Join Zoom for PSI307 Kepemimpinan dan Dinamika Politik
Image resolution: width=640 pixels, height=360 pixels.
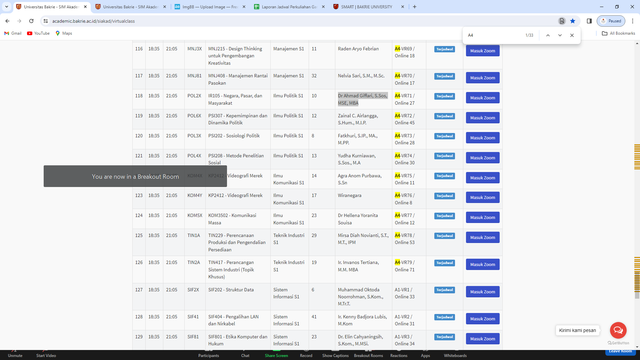coord(482,118)
